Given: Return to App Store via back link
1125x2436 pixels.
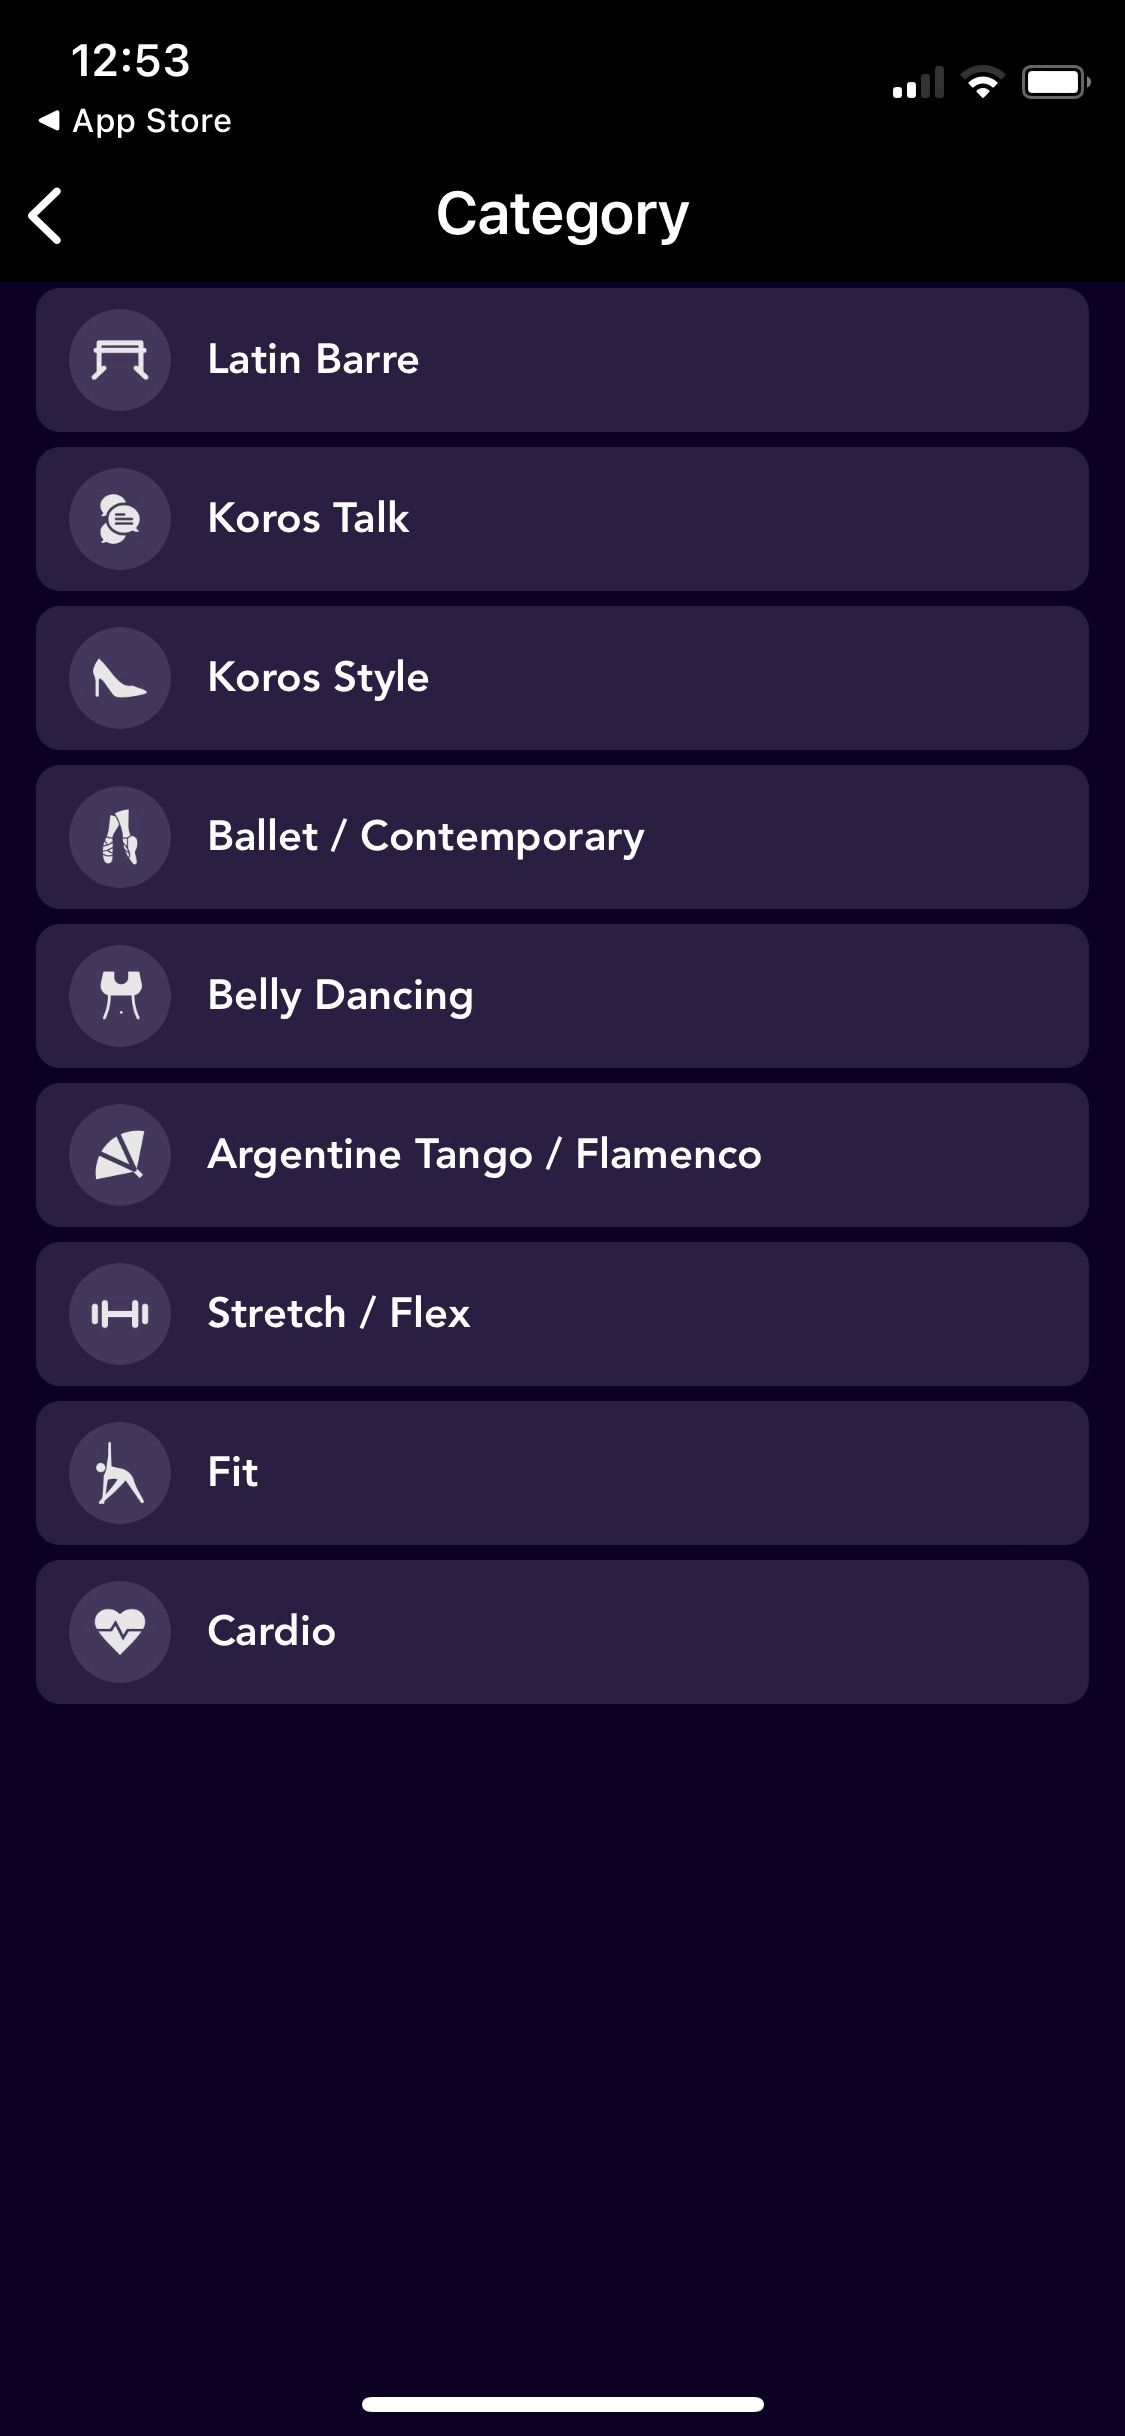Looking at the screenshot, I should pos(135,121).
